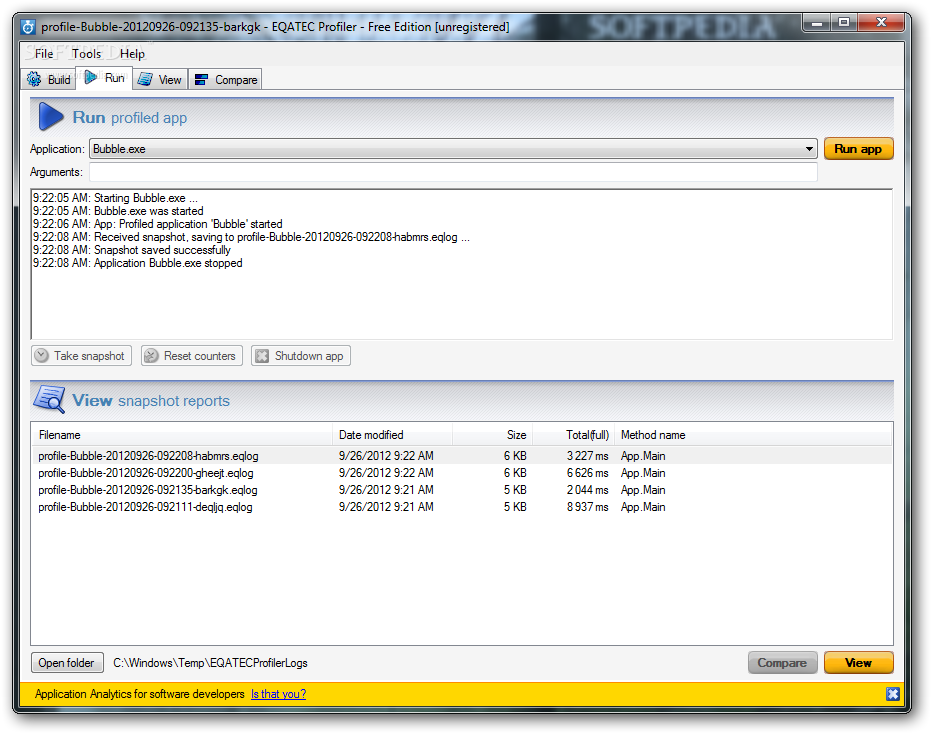Select profile-Bubble-20120926-092208-habmrs.eqlog row
The height and width of the screenshot is (734, 932).
[462, 456]
